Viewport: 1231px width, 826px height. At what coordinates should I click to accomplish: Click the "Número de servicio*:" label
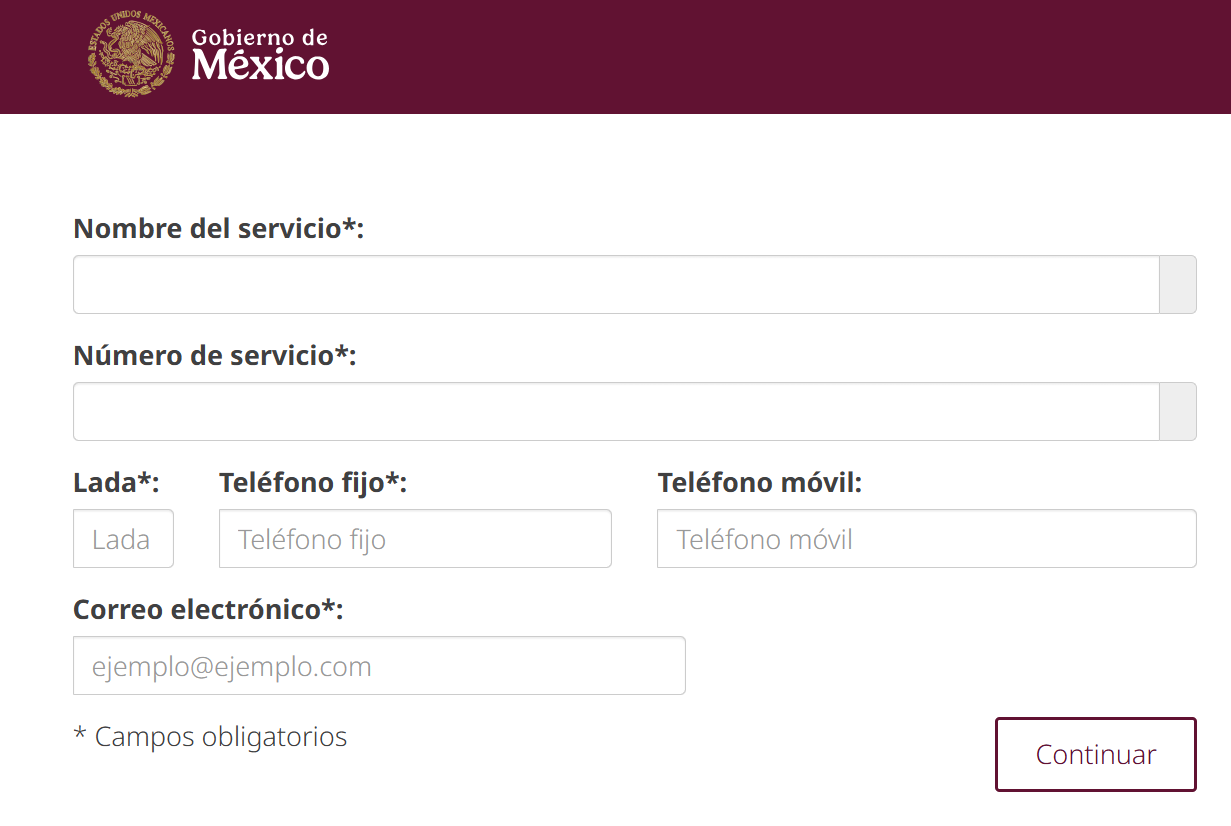pos(215,355)
